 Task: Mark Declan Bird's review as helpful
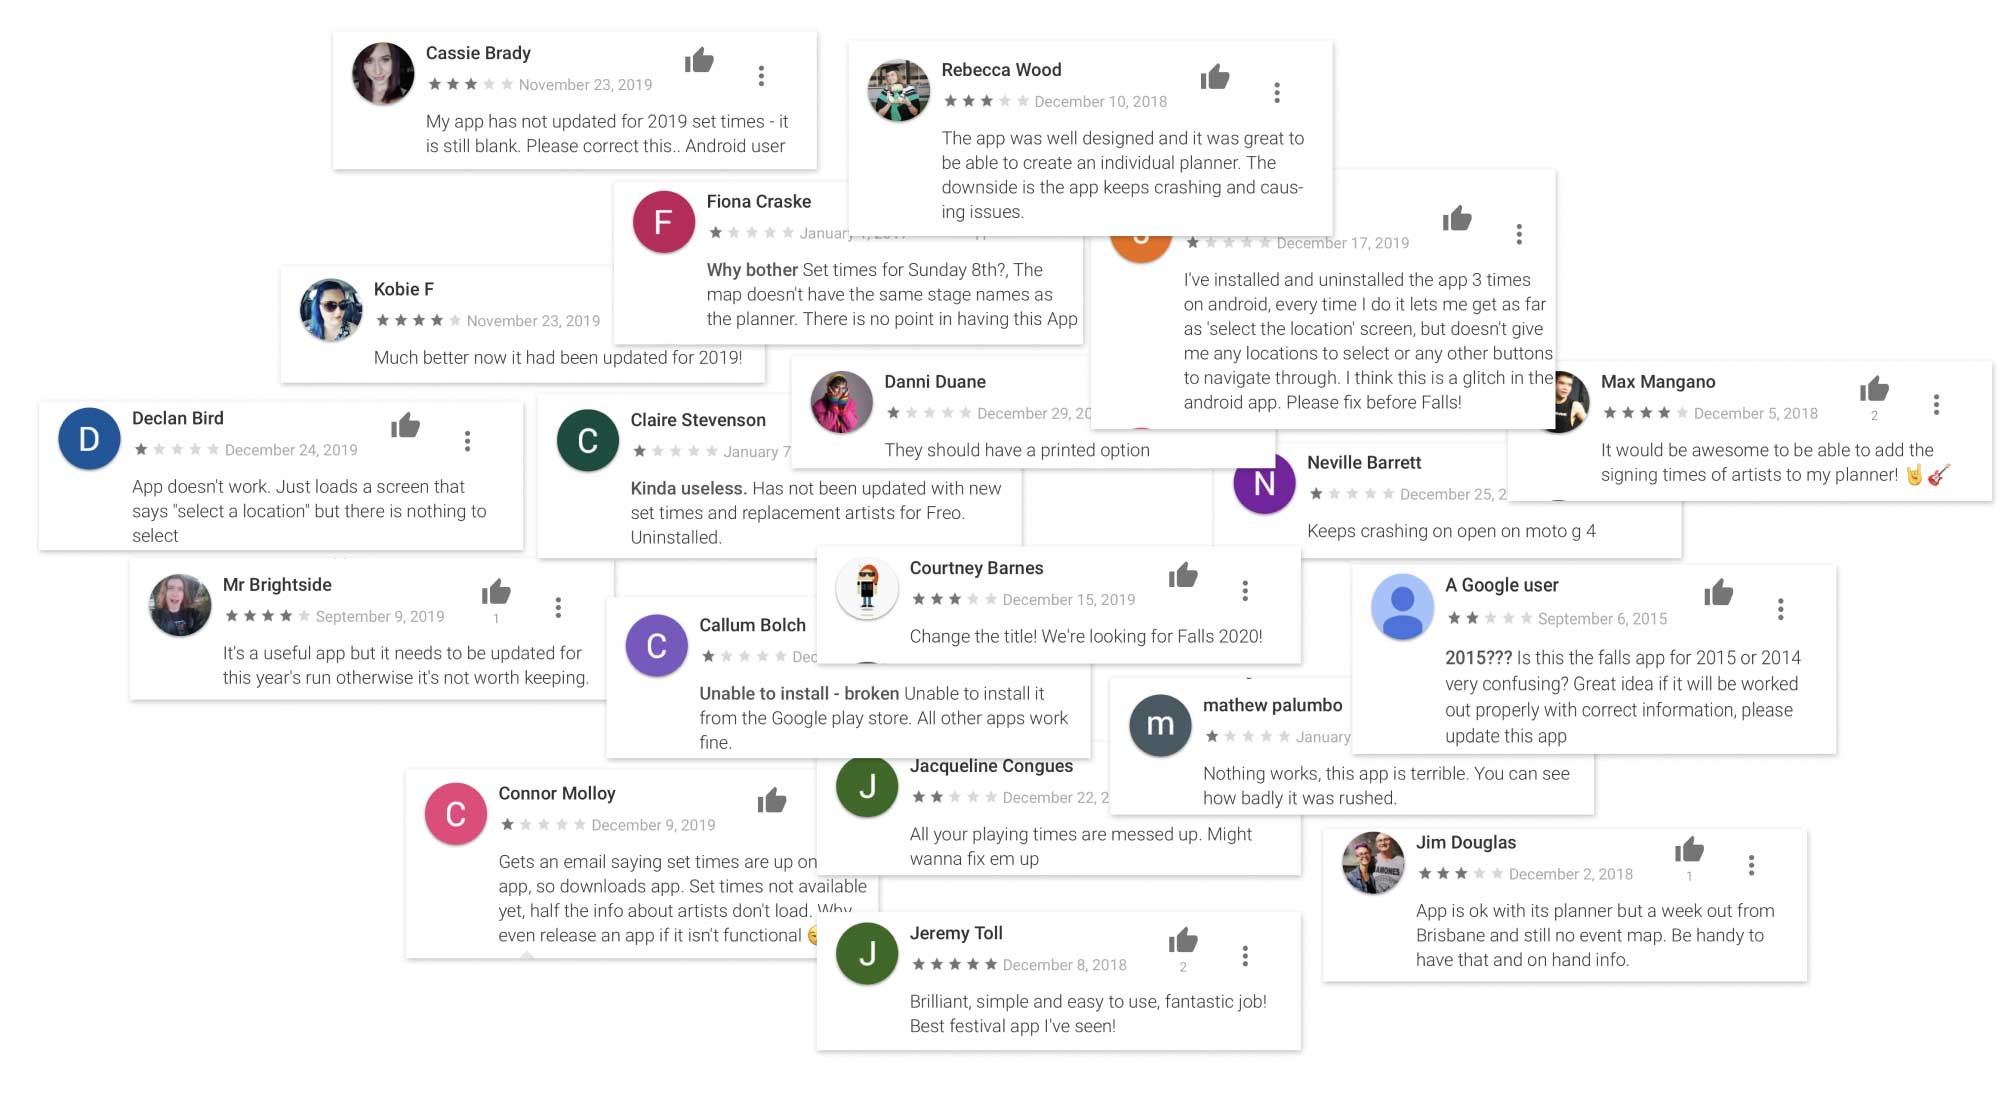405,426
